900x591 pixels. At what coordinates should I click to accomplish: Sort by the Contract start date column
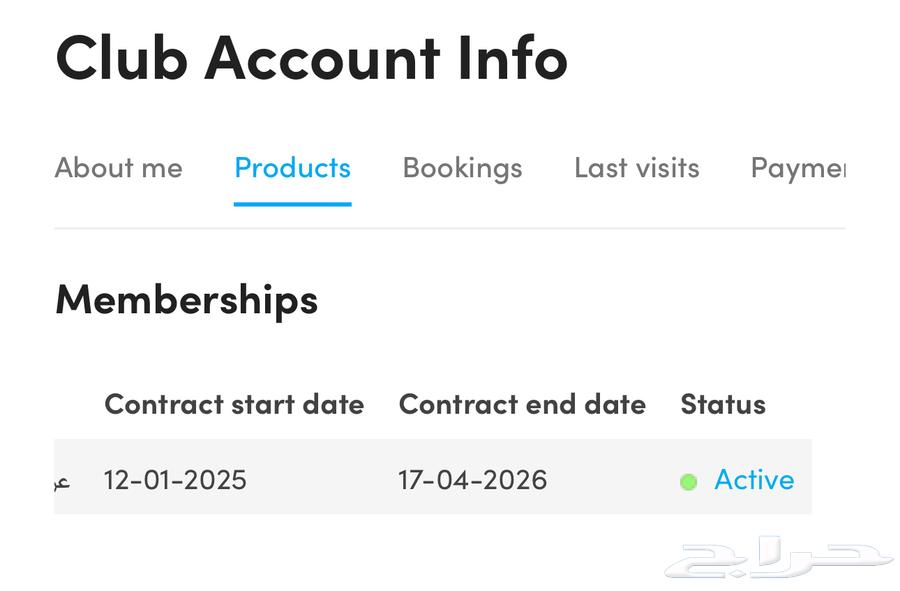pyautogui.click(x=234, y=404)
